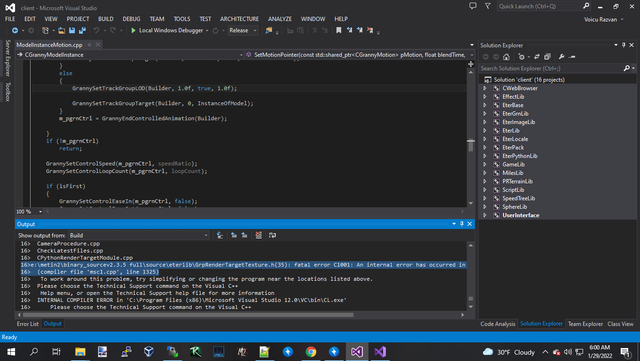
Task: Click Go to Next Message icon in Output
Action: click(244, 235)
